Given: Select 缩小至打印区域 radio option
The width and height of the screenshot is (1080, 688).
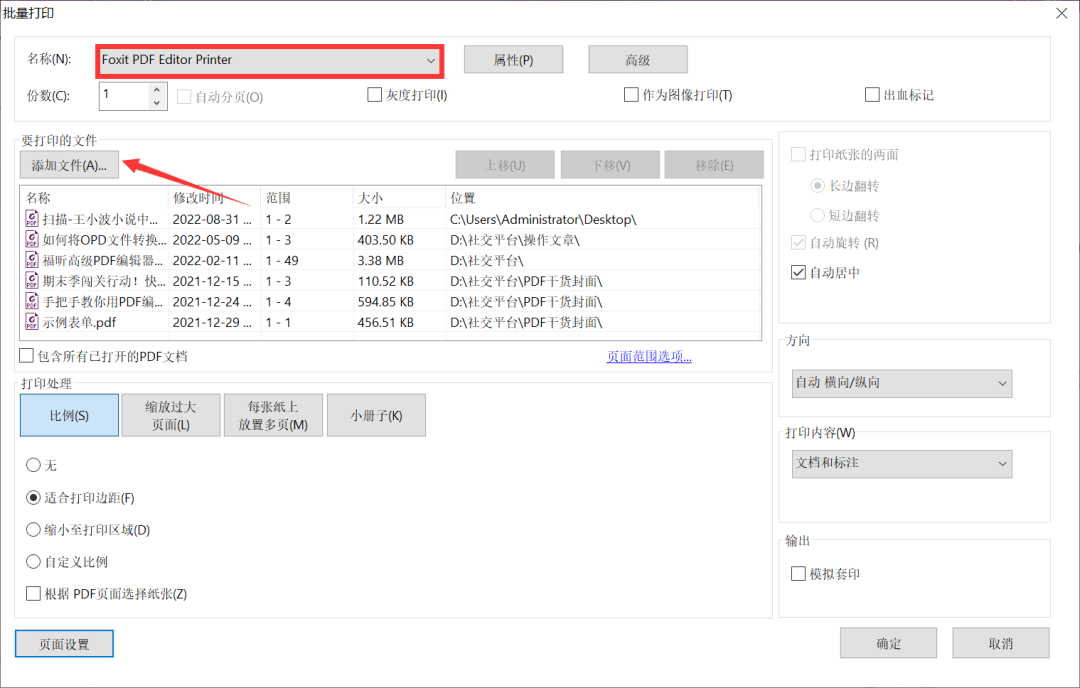Looking at the screenshot, I should tap(33, 530).
